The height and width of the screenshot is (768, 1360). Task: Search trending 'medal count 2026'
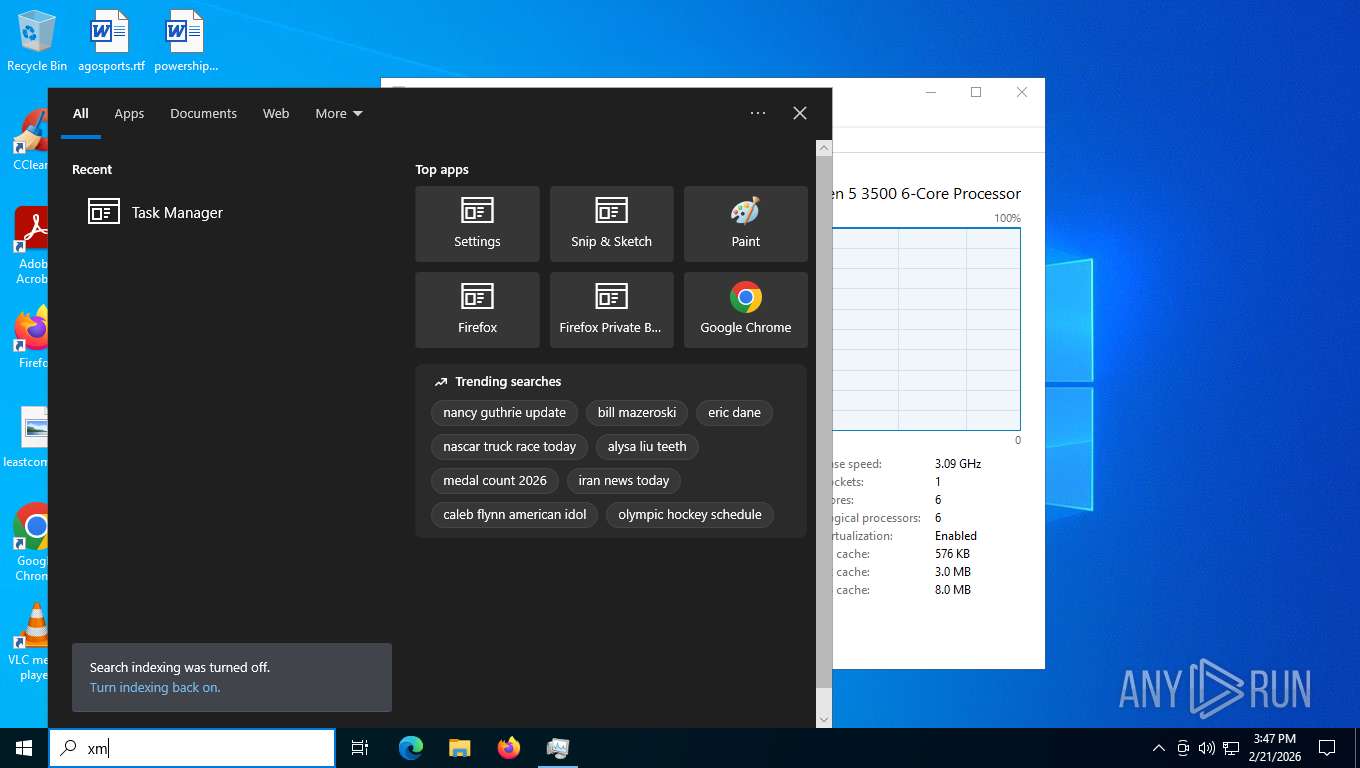(x=495, y=480)
